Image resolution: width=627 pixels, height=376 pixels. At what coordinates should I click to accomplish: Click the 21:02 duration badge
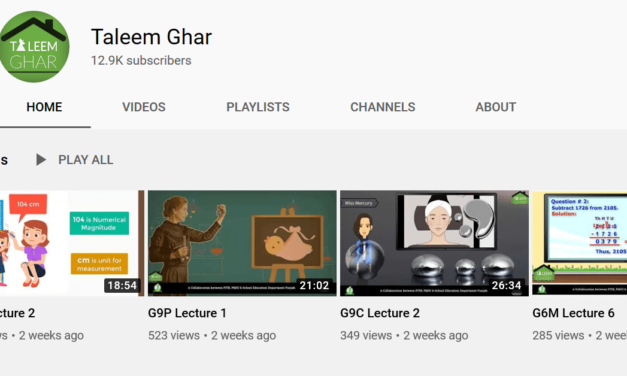click(x=314, y=286)
